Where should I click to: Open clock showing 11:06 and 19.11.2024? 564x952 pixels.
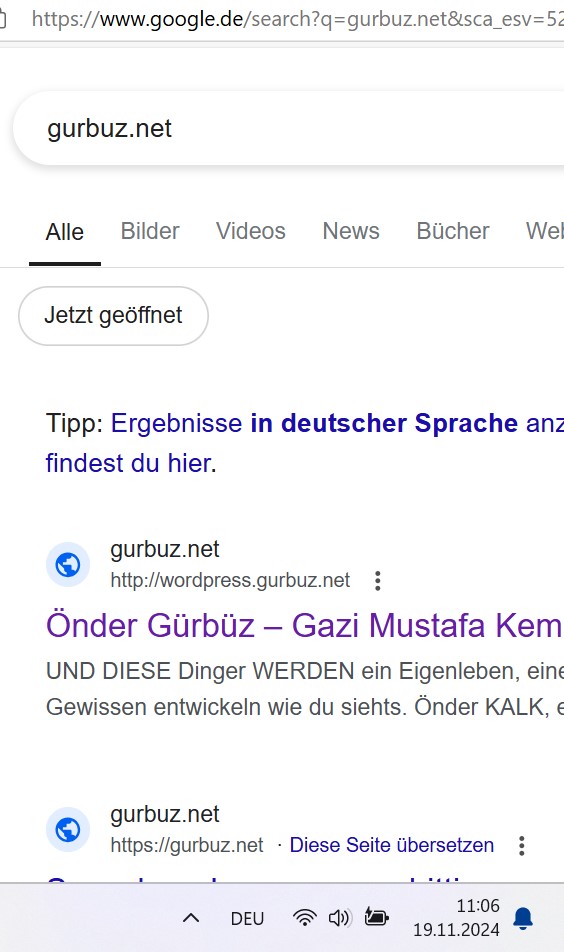tap(457, 918)
